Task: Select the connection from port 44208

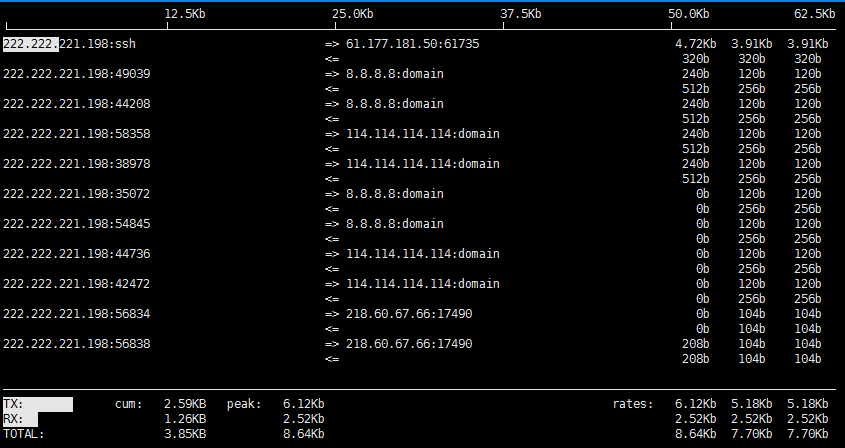Action: coord(76,104)
